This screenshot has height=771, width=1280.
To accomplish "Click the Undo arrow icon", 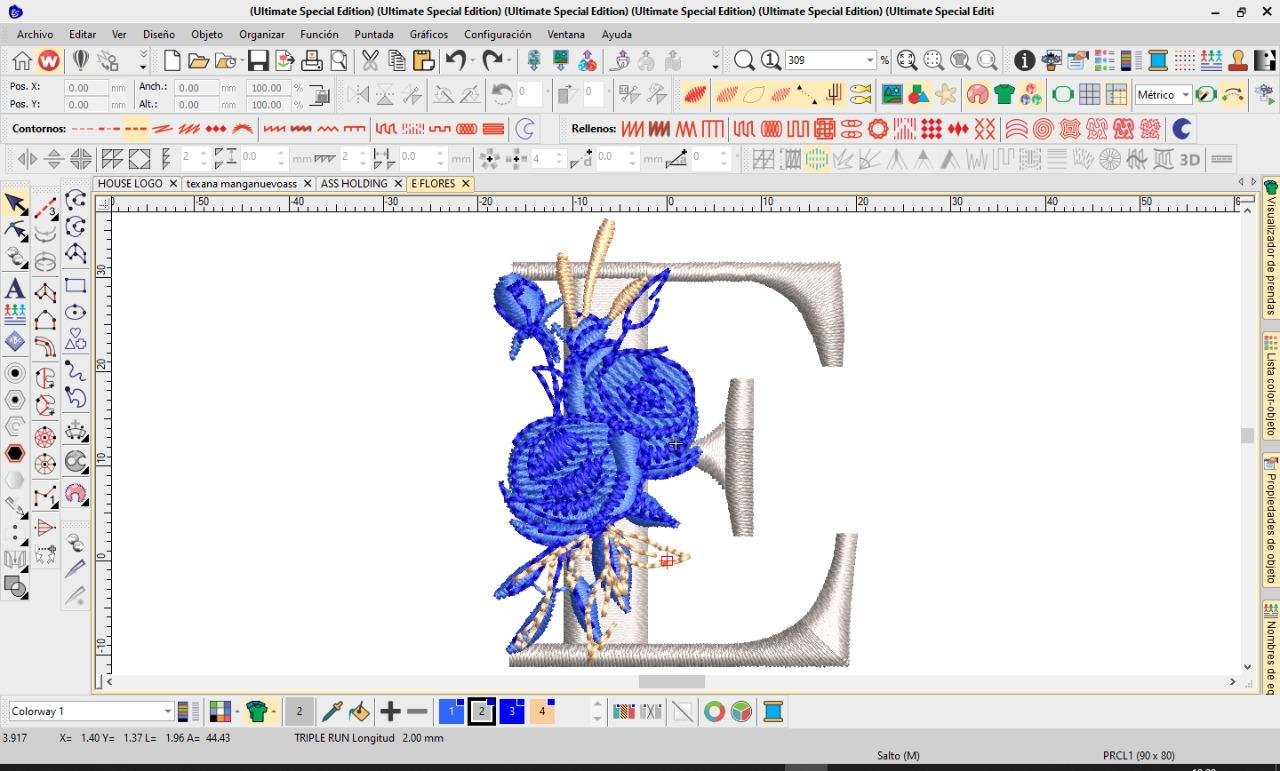I will pyautogui.click(x=456, y=61).
